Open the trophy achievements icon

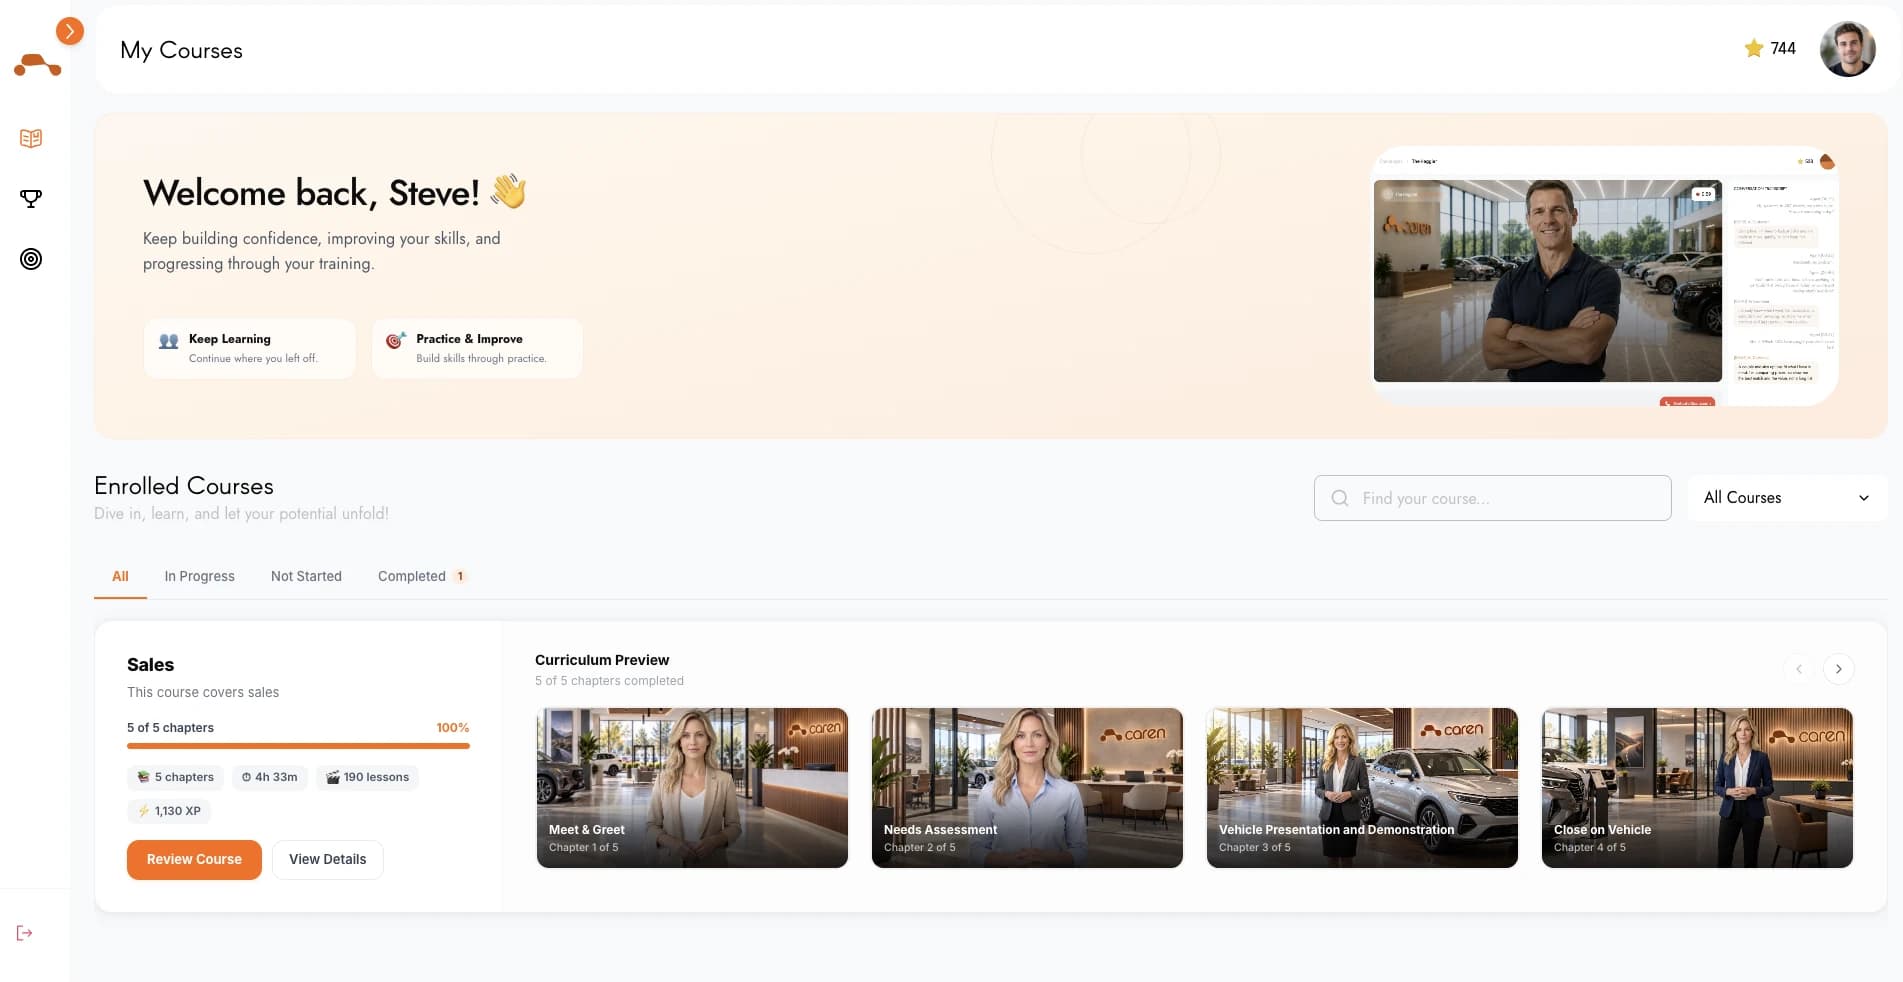coord(31,198)
